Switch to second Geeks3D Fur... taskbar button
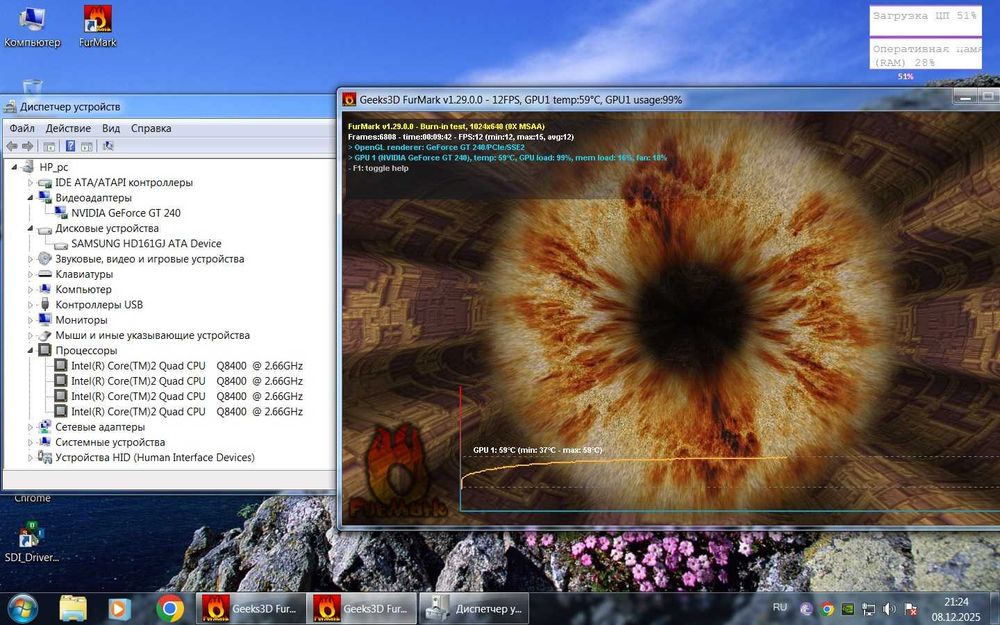This screenshot has width=1000, height=625. pyautogui.click(x=362, y=609)
